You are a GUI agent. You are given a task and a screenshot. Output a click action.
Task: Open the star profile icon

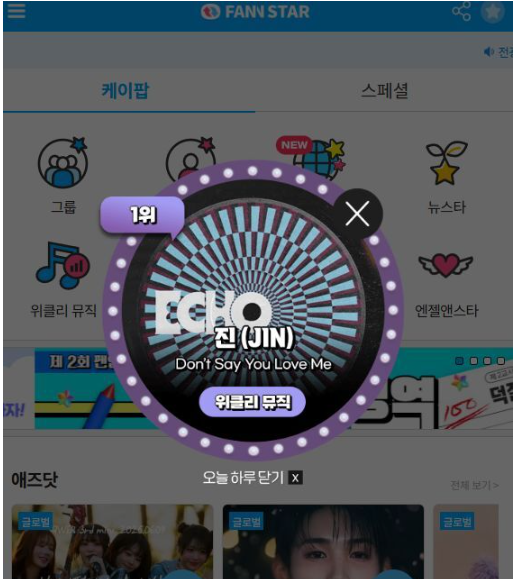(493, 12)
